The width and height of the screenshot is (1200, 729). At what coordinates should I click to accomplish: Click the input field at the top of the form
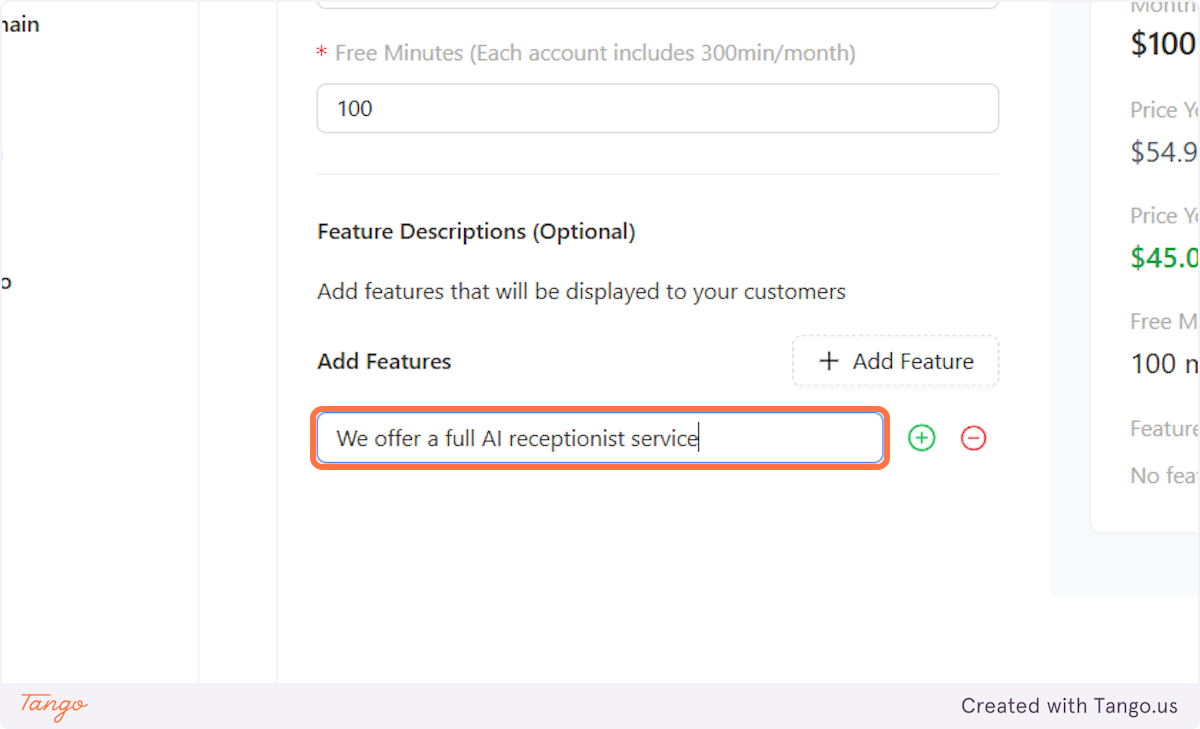pos(657,3)
